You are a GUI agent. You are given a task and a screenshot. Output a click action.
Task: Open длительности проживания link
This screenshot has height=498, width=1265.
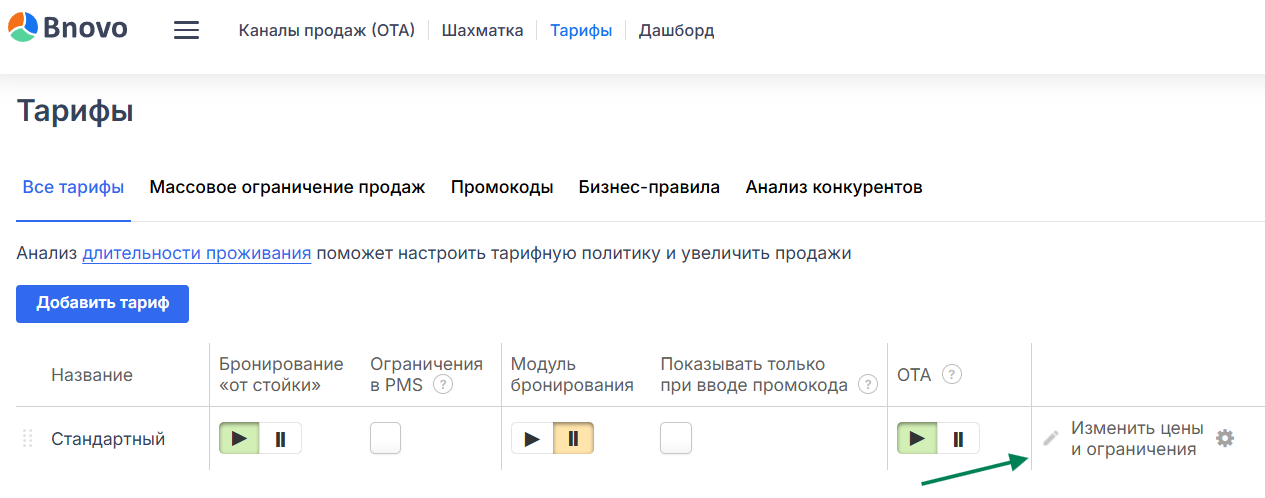(x=196, y=253)
